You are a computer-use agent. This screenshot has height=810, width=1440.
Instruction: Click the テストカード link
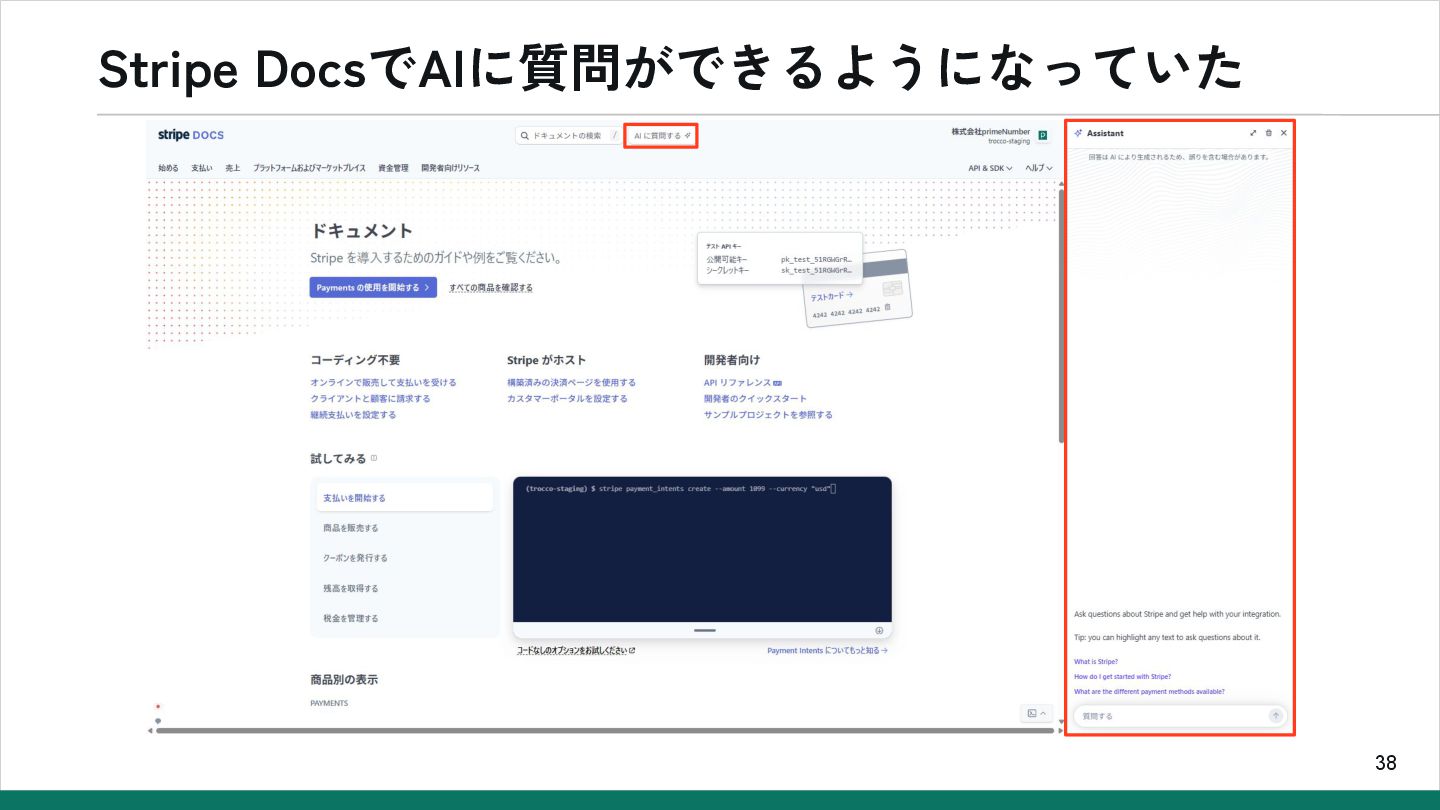click(832, 296)
